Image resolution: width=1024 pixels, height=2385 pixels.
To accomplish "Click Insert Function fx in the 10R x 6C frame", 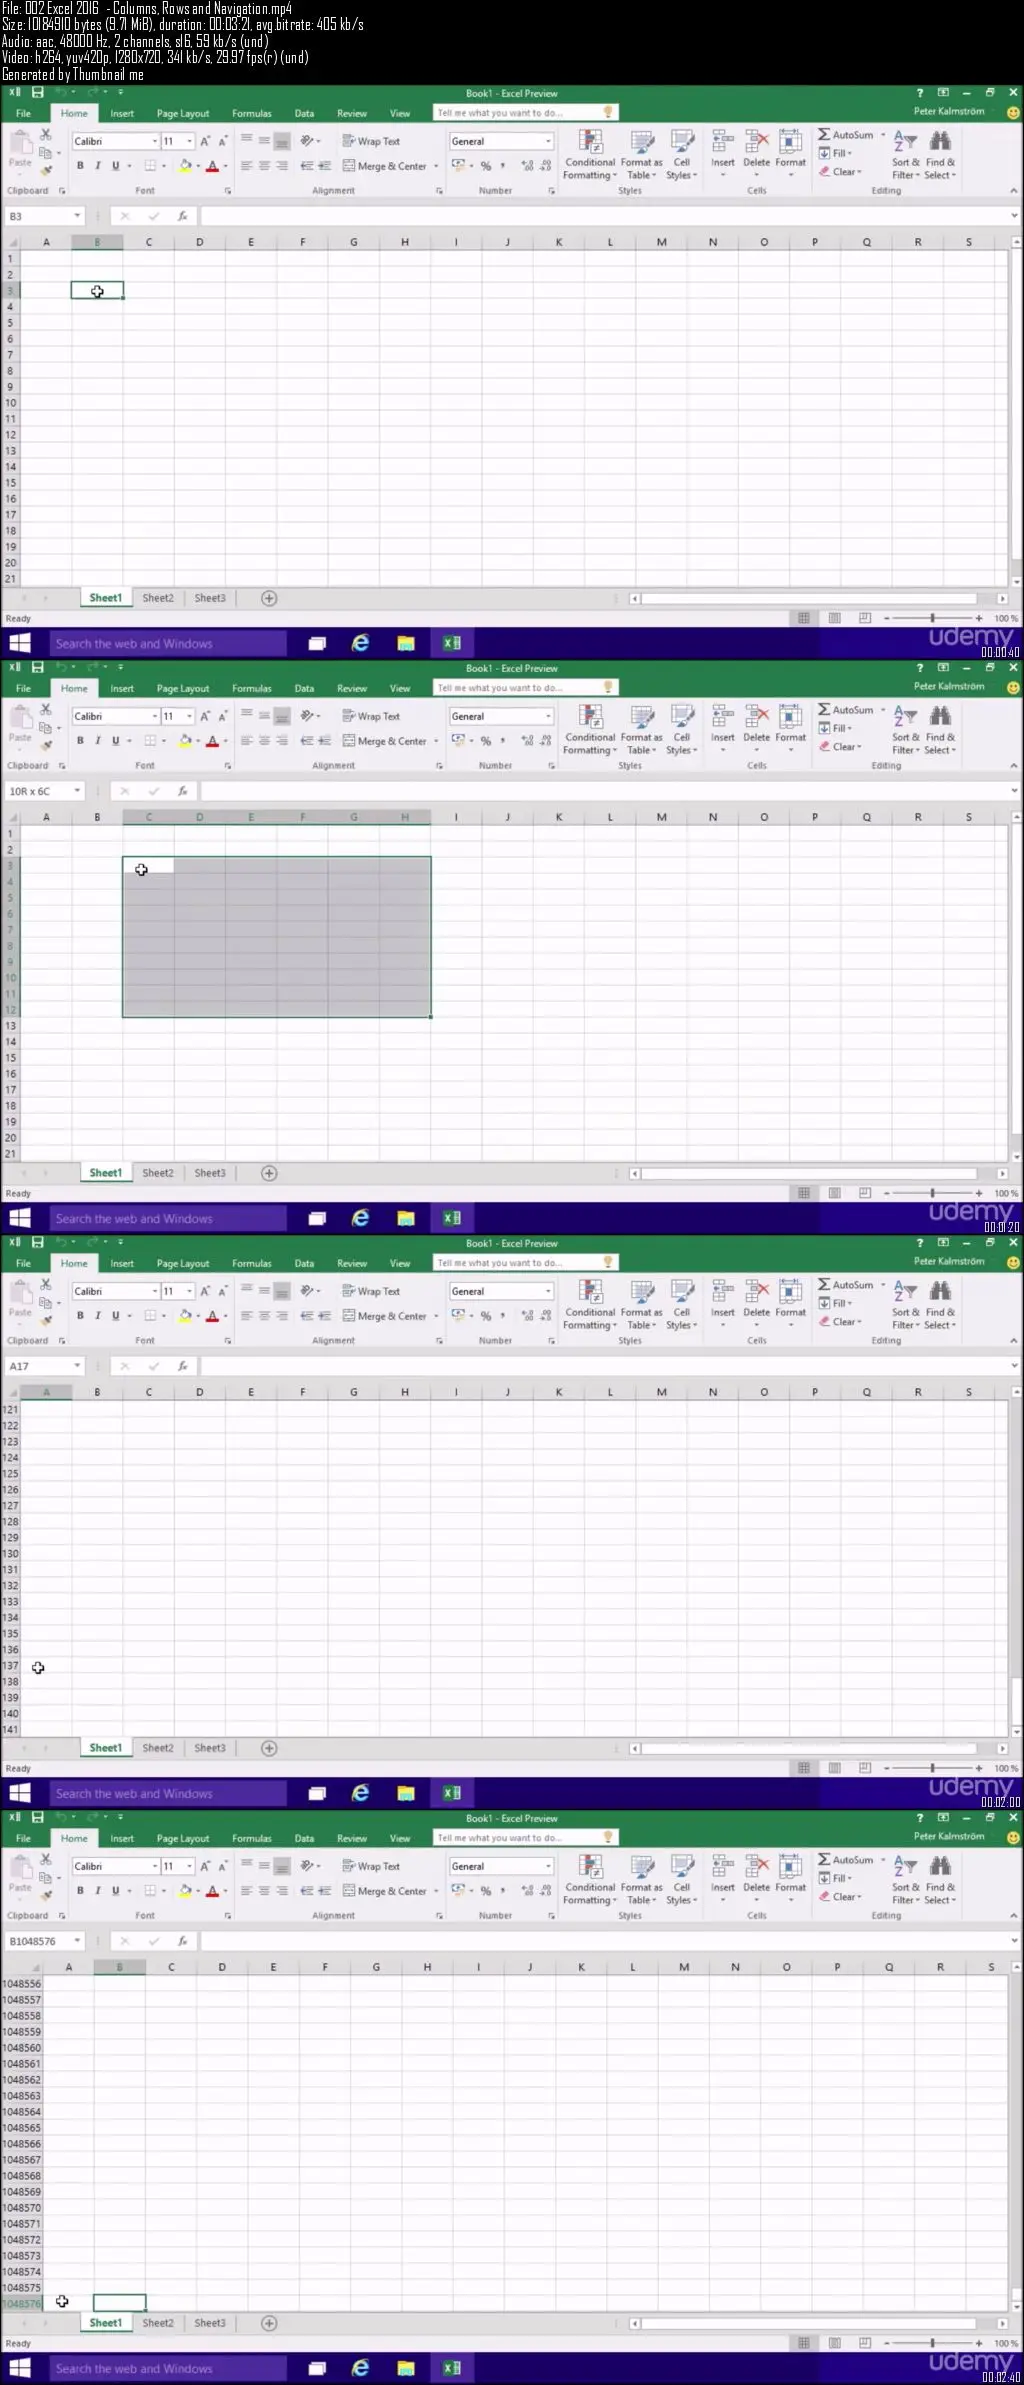I will (x=182, y=791).
